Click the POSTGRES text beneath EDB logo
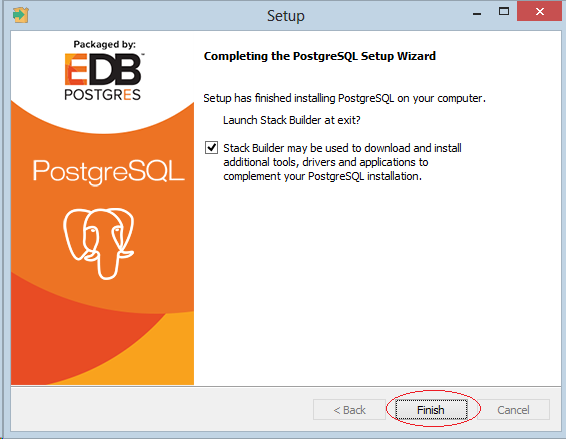 103,95
